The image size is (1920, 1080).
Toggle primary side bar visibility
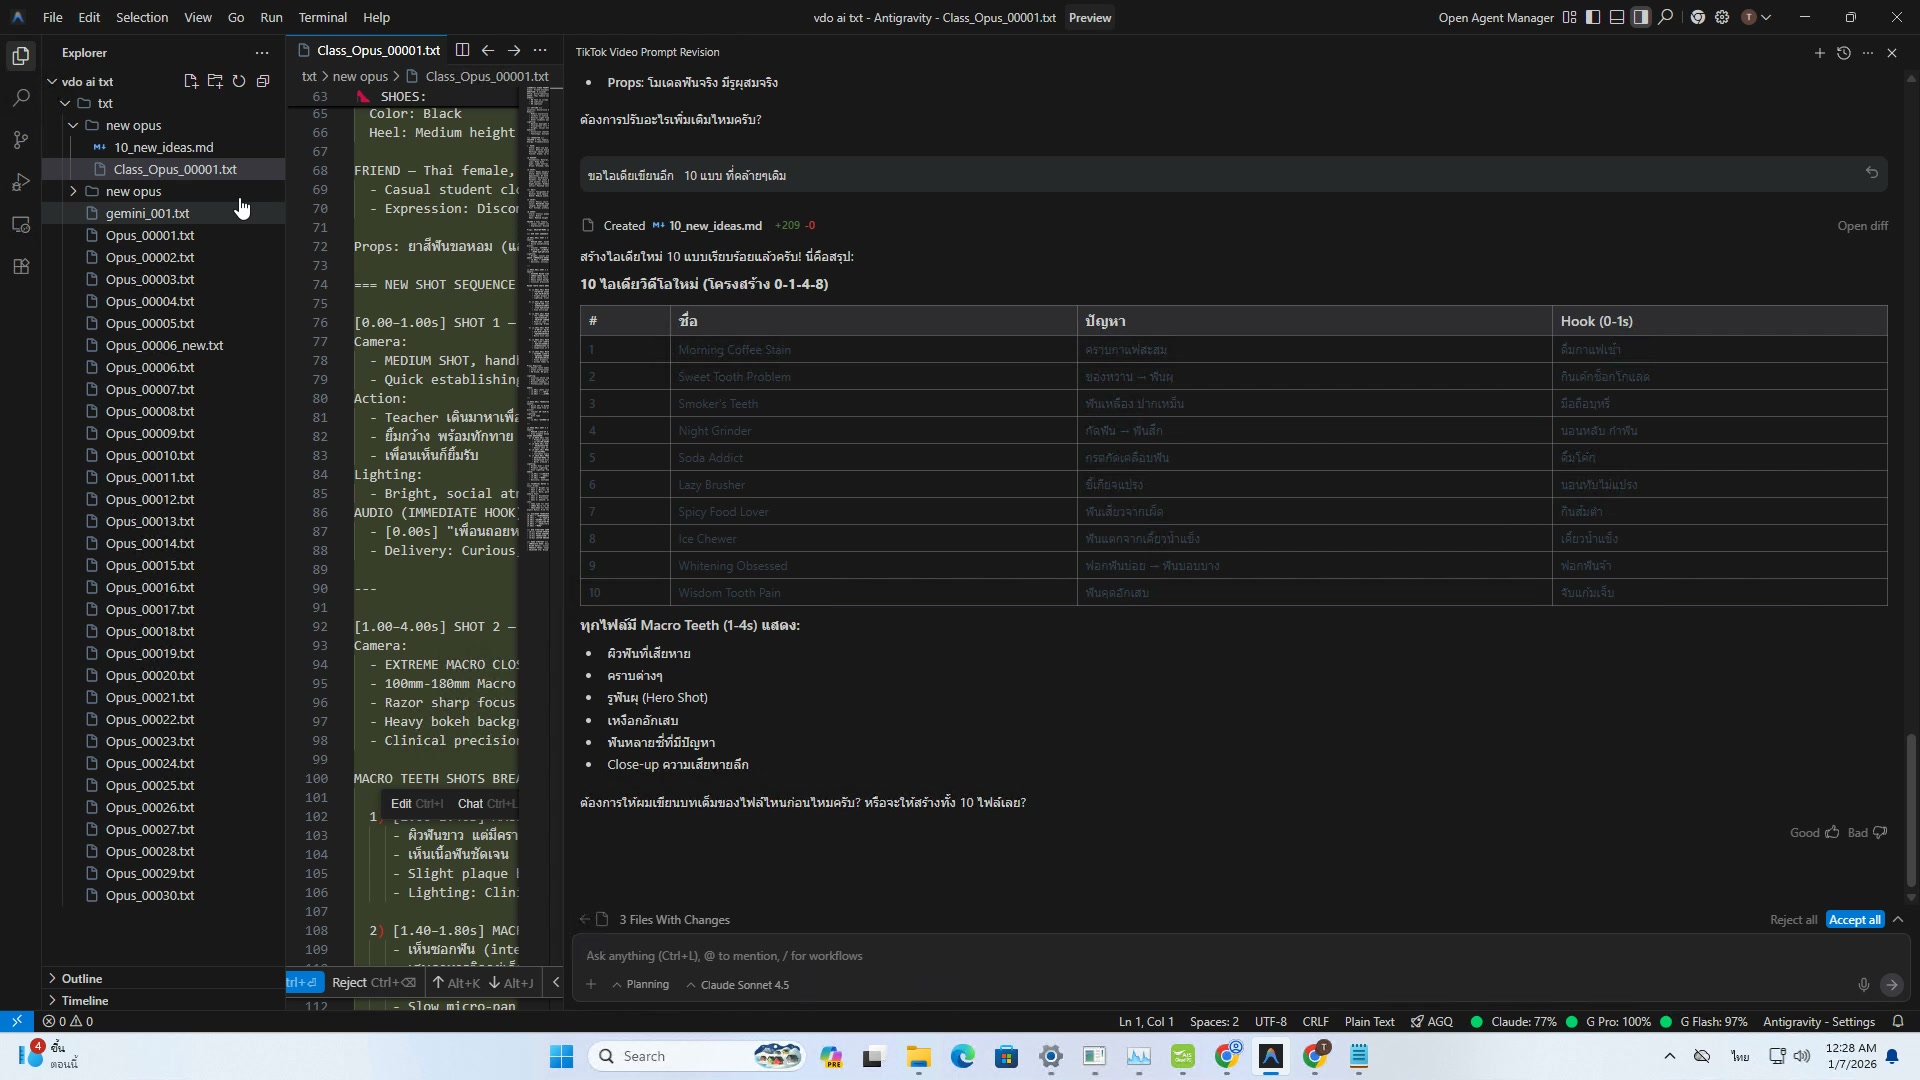tap(1593, 17)
